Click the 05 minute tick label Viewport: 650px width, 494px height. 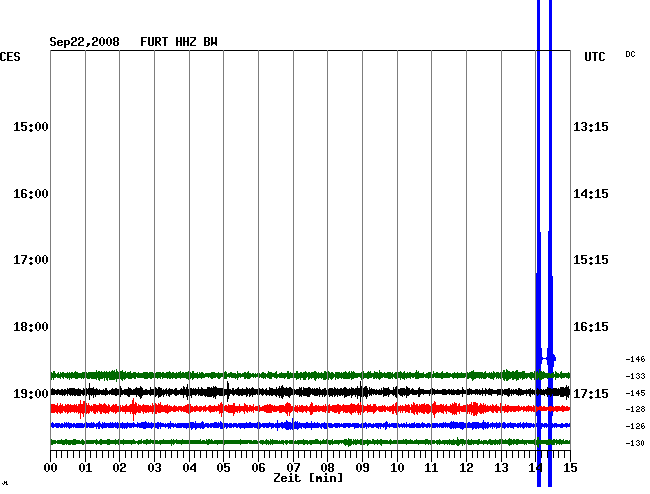tap(223, 467)
